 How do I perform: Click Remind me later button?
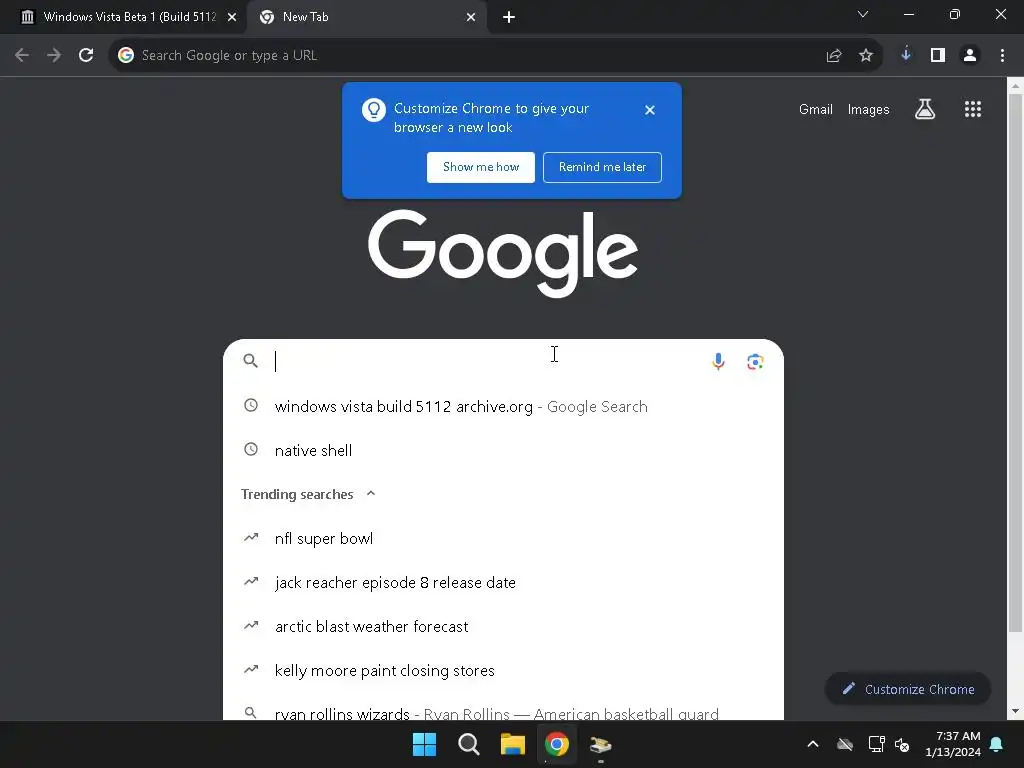click(602, 167)
